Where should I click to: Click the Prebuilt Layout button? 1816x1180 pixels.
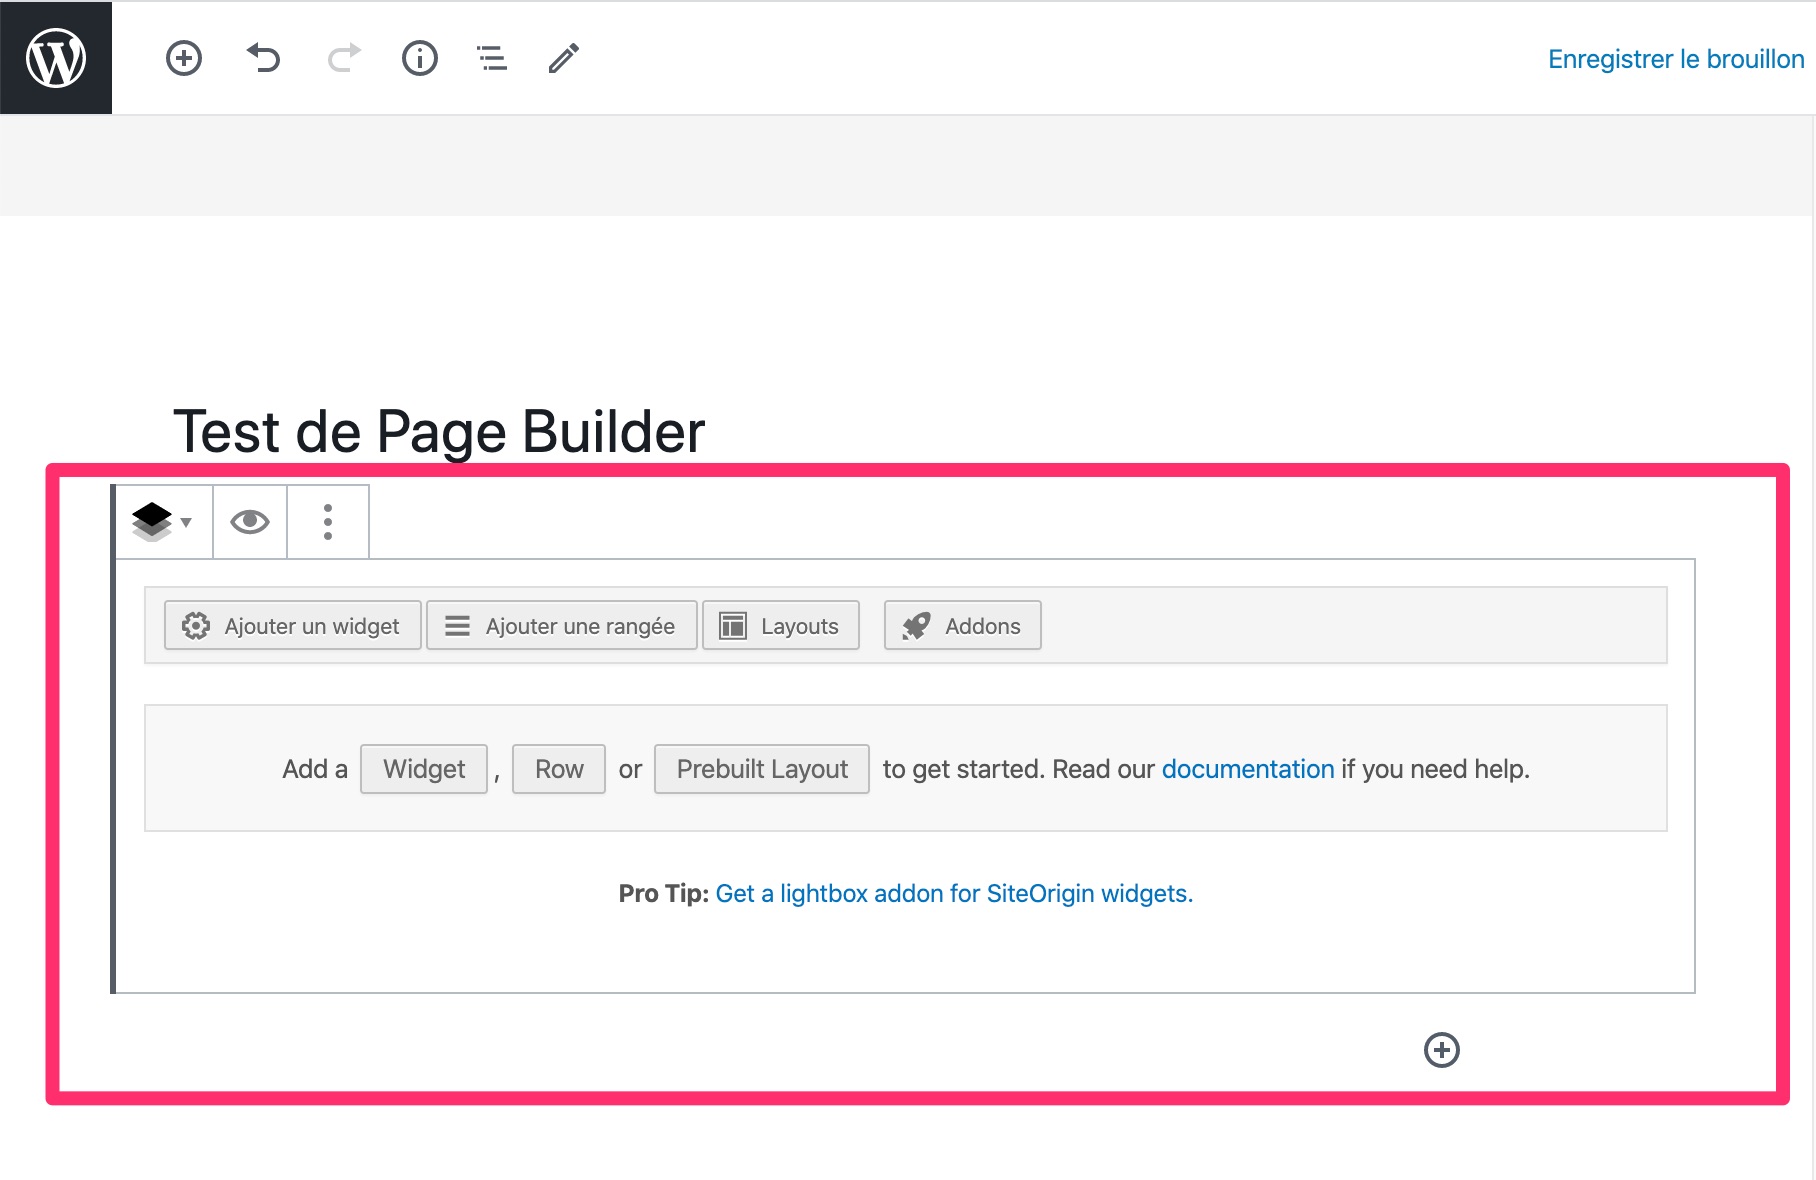(x=761, y=768)
